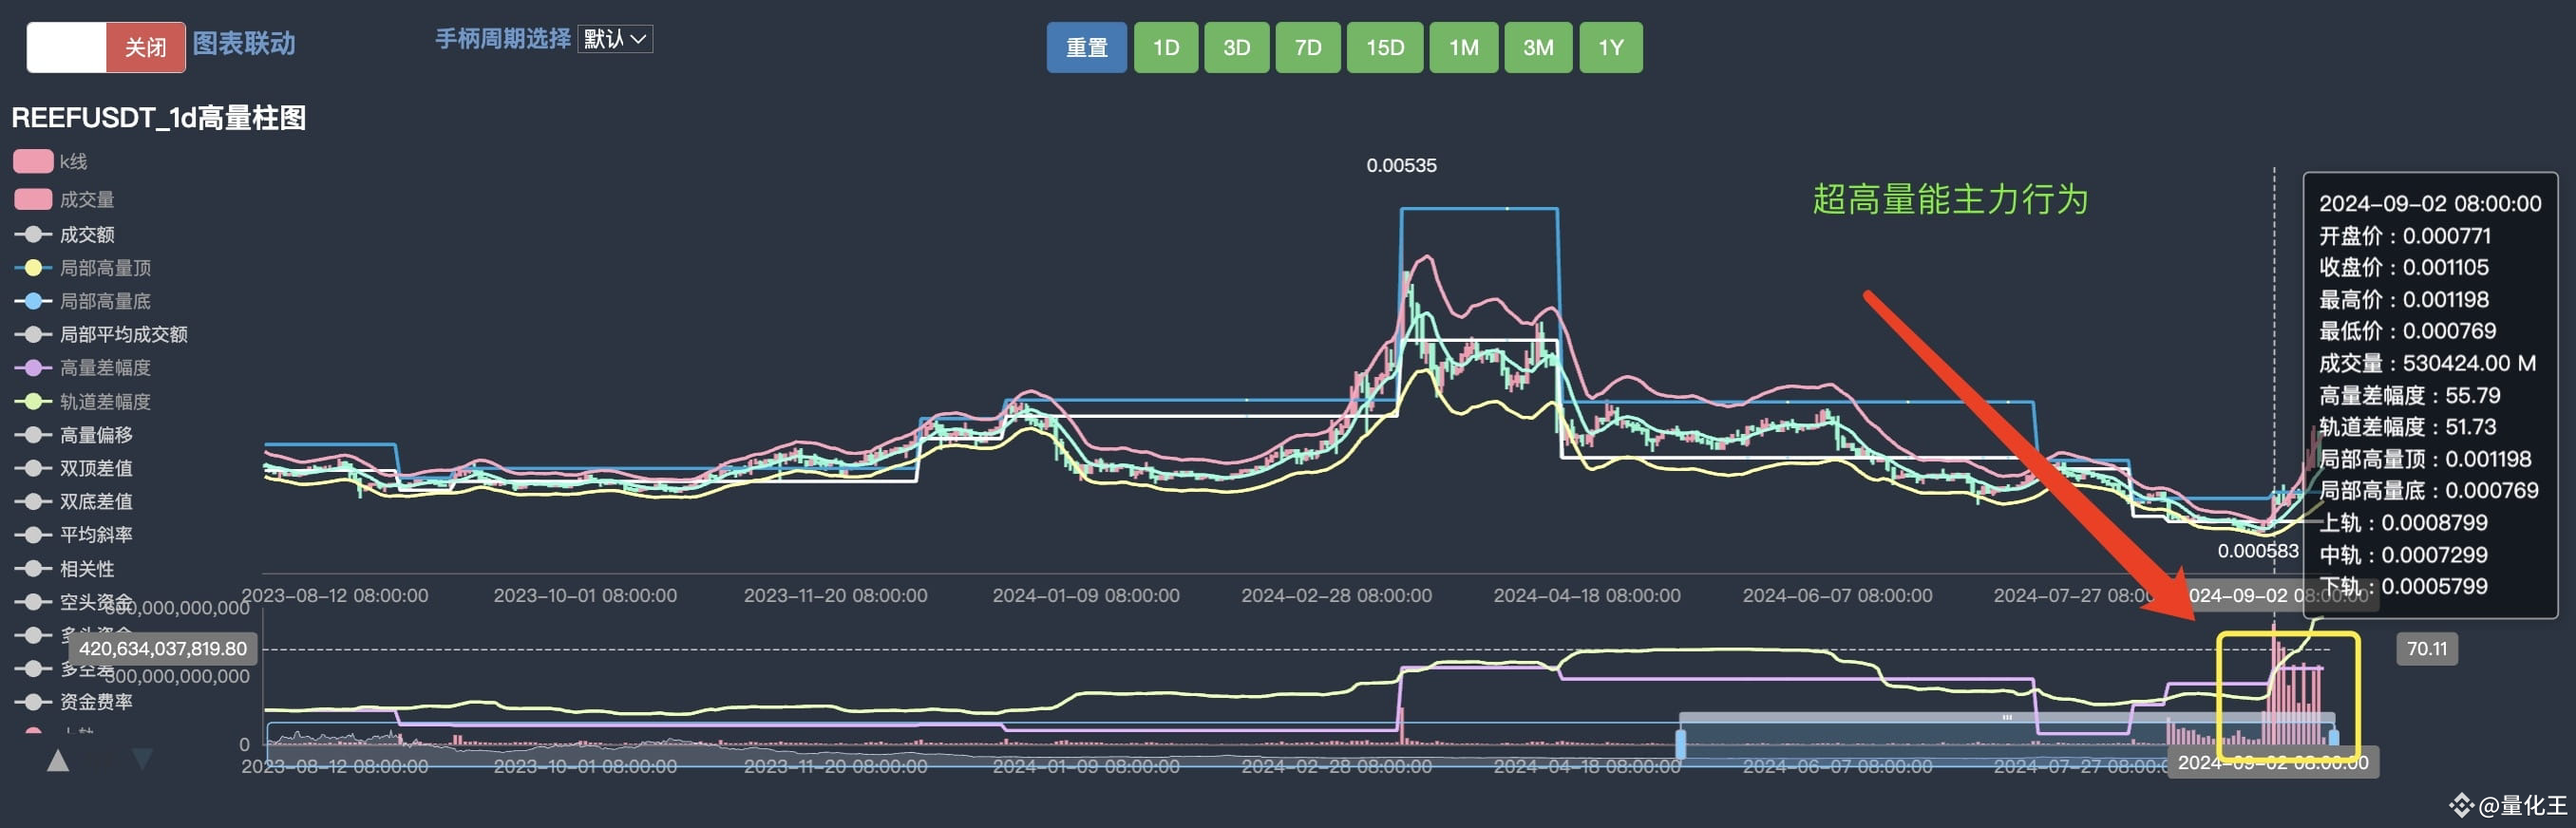2576x828 pixels.
Task: Select the 1Y range button
Action: [1611, 47]
